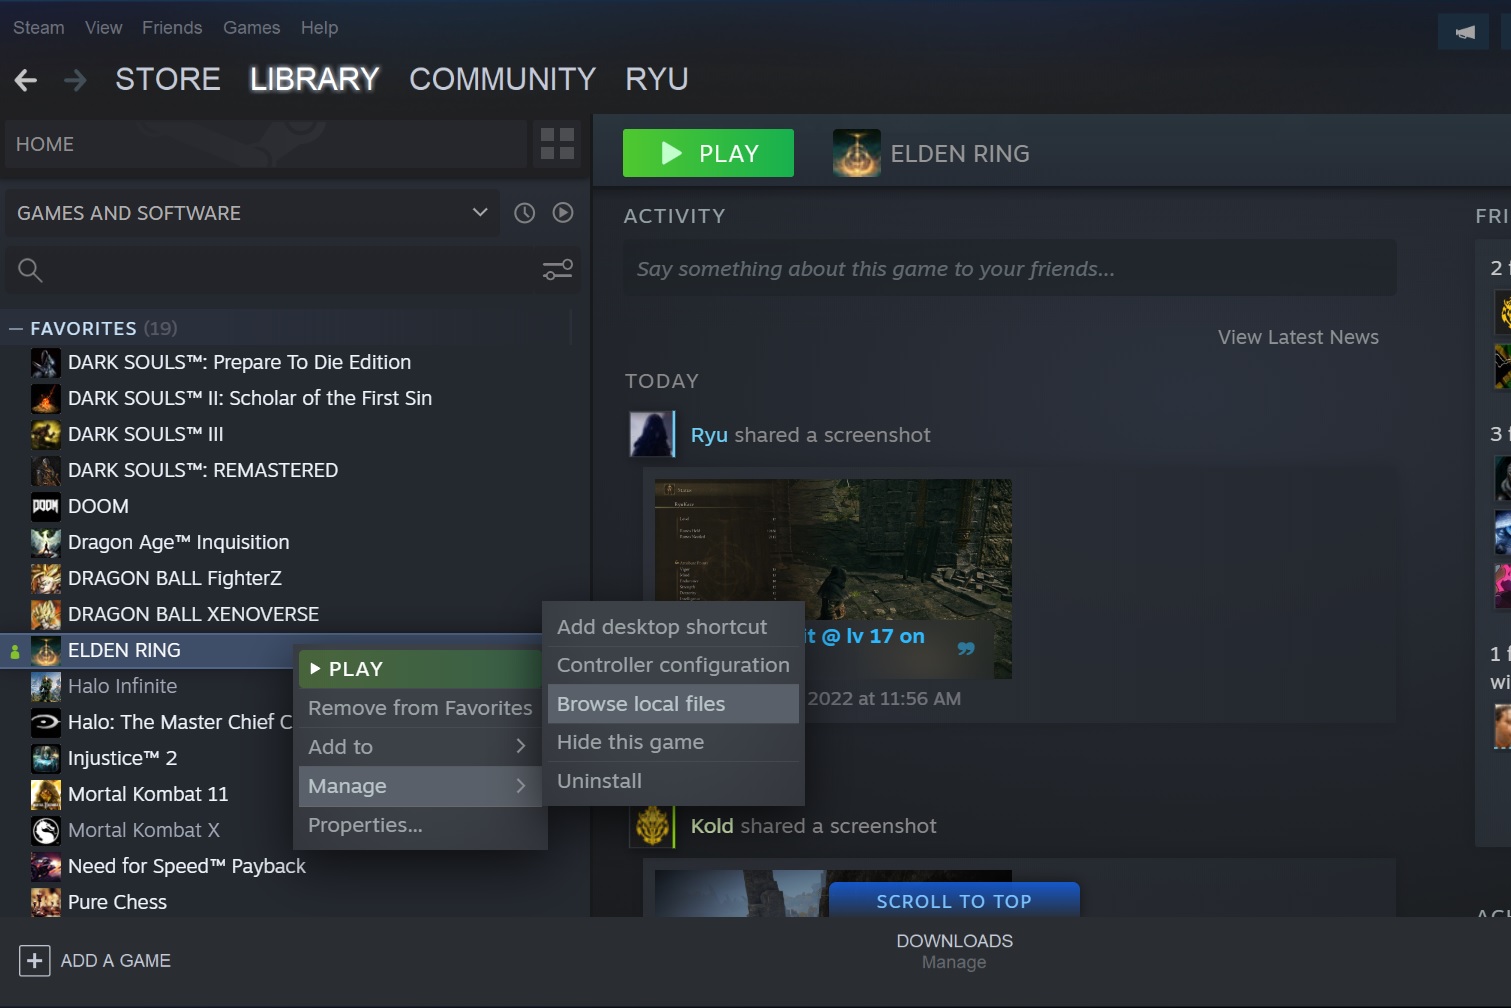This screenshot has width=1511, height=1008.
Task: Click the library search magnifier
Action: (x=30, y=270)
